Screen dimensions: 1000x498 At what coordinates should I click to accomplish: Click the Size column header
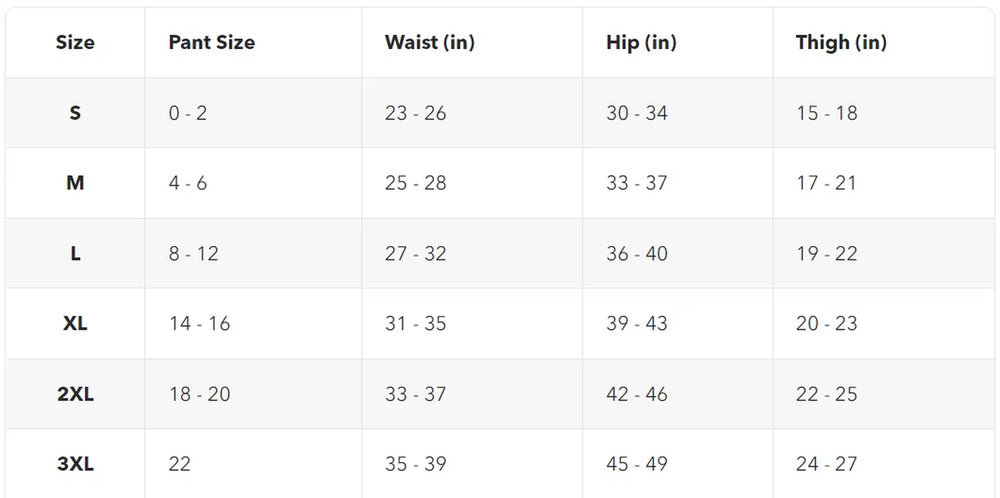click(75, 43)
